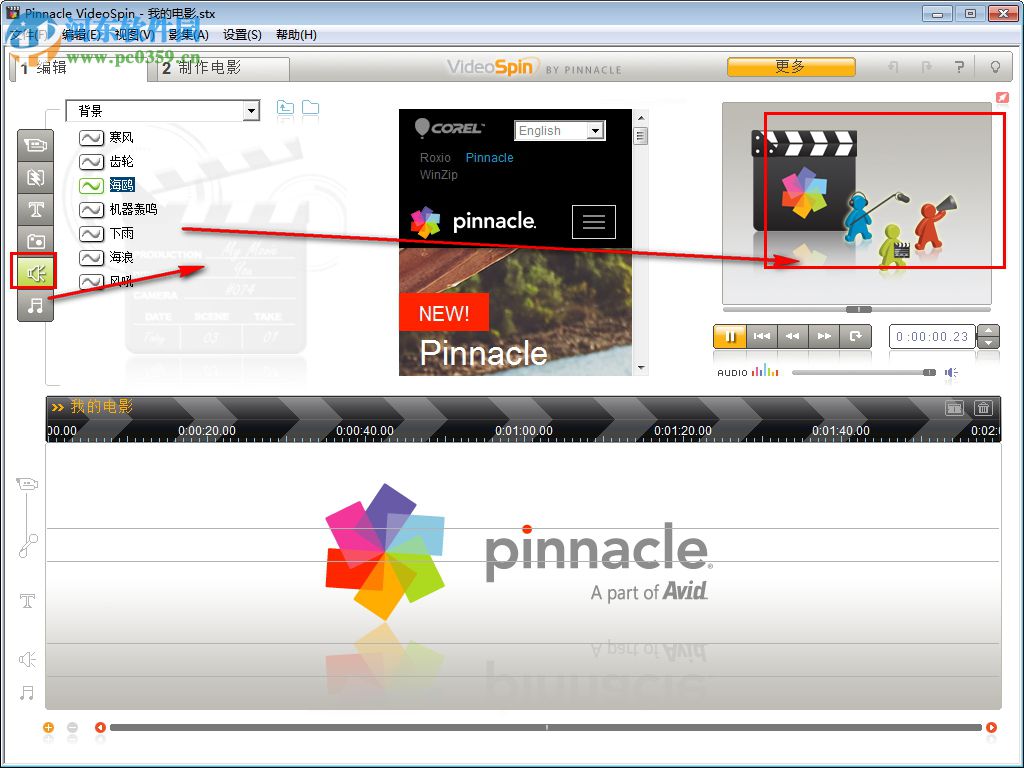
Task: Open the 设置(S) menu
Action: tap(243, 34)
